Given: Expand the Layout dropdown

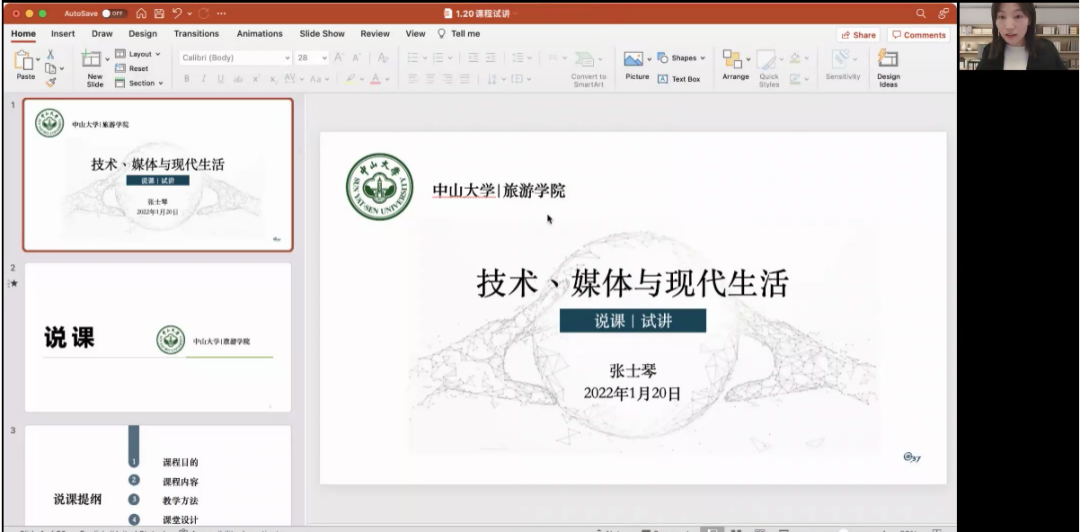Looking at the screenshot, I should [x=138, y=54].
